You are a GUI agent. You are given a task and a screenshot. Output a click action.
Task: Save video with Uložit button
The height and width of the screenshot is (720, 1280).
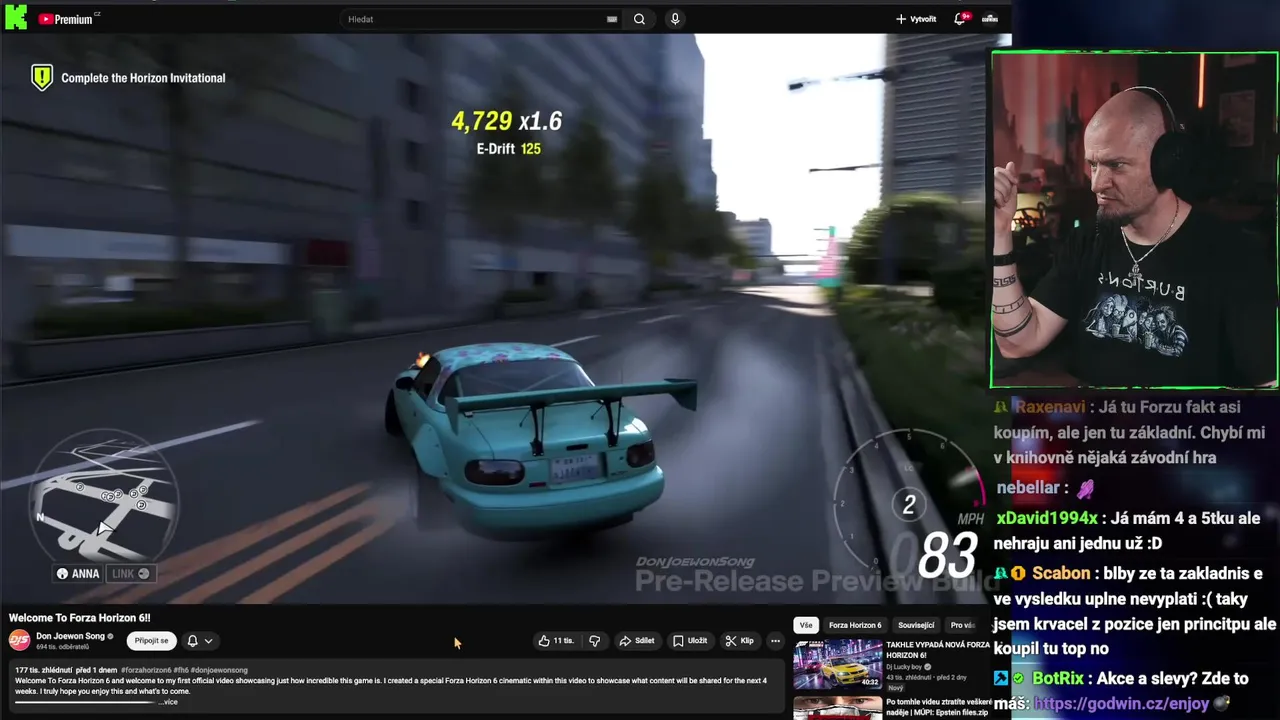coord(690,641)
